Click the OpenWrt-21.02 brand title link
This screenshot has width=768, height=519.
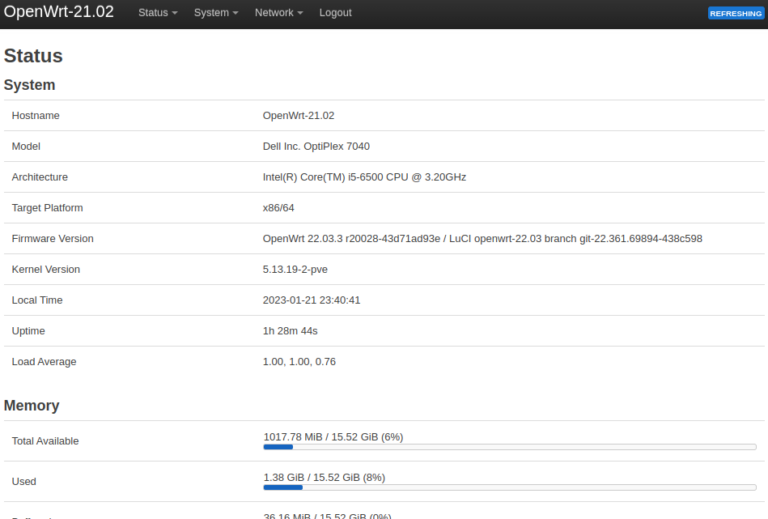click(59, 13)
